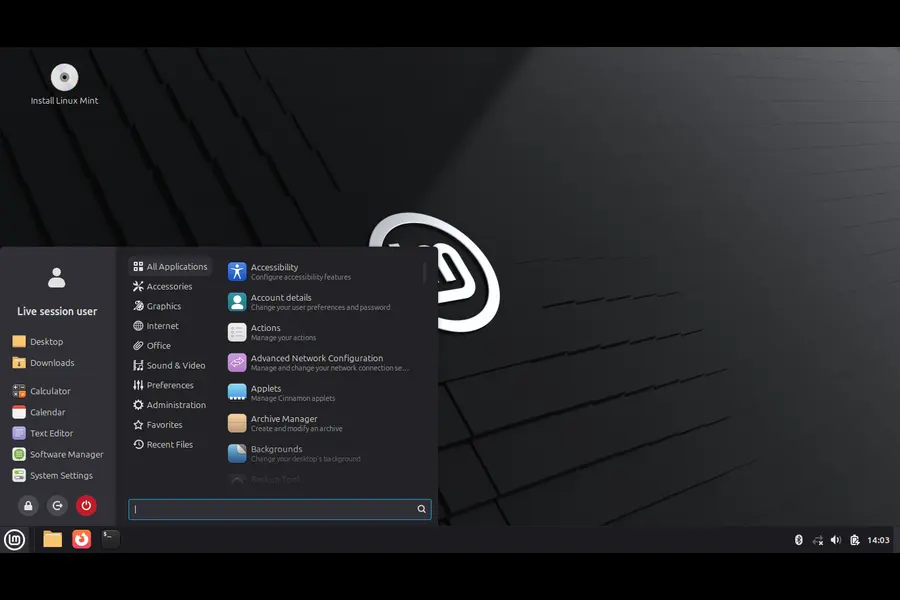Click the Live session user avatar
Viewport: 900px width, 600px height.
point(57,278)
